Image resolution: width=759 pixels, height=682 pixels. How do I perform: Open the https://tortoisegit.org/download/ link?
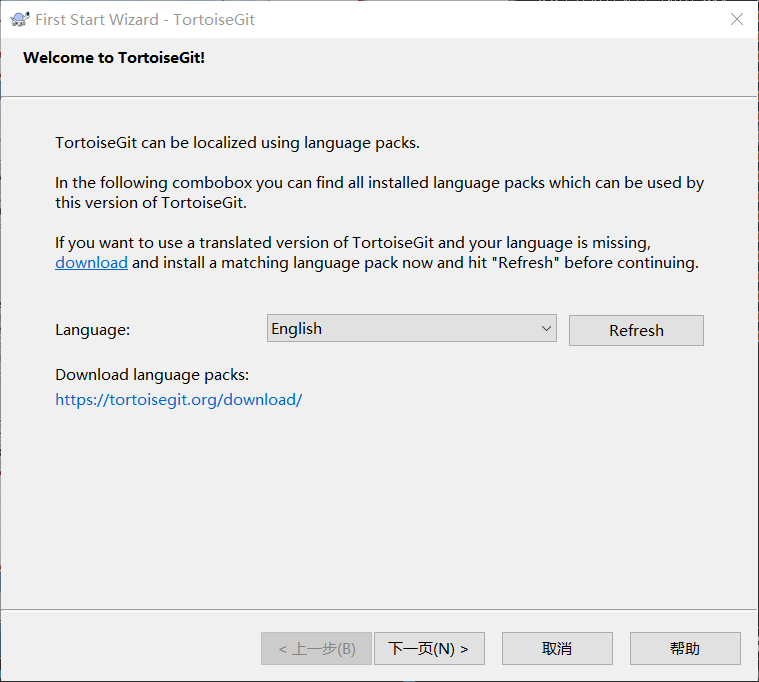click(x=179, y=400)
